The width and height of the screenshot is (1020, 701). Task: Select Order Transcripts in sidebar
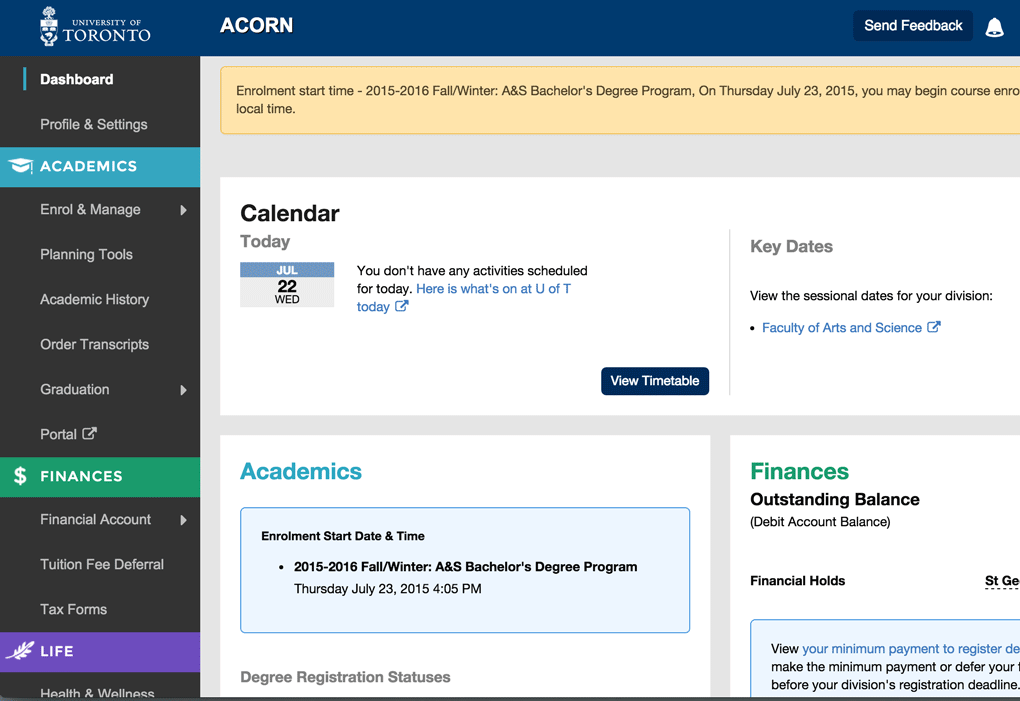click(x=94, y=344)
